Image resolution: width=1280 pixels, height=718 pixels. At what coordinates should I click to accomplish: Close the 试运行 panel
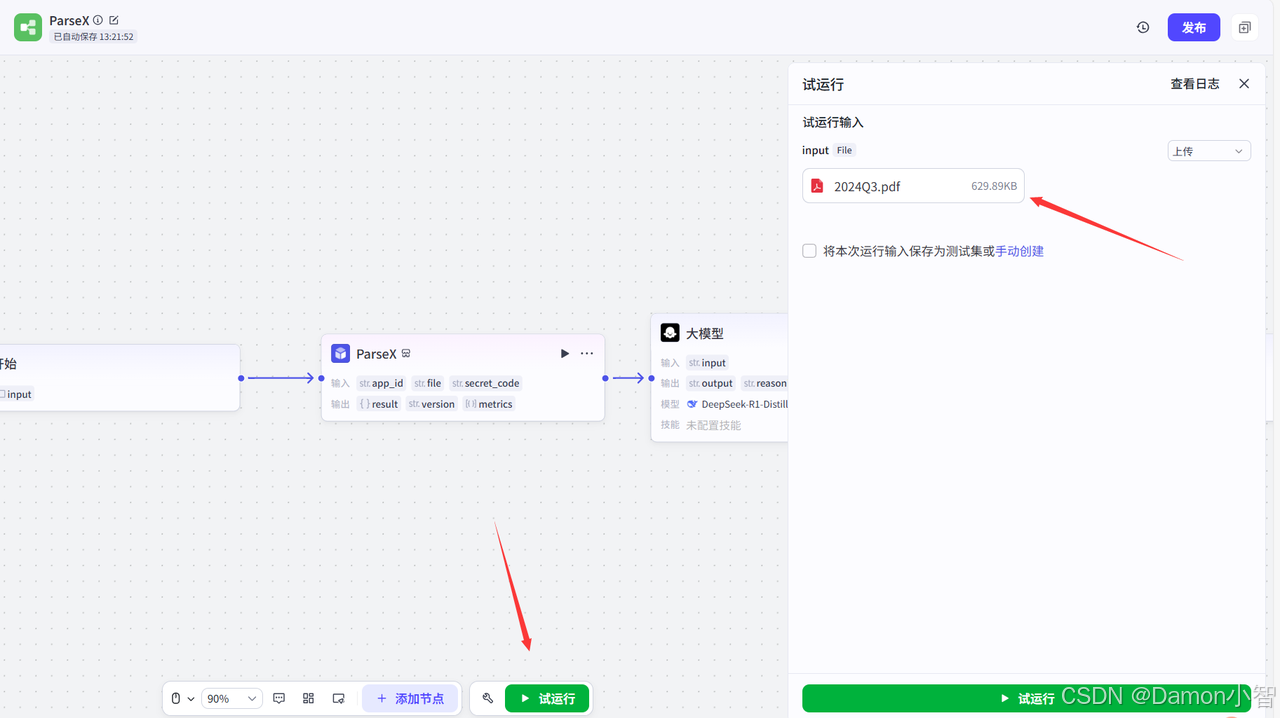[1244, 84]
